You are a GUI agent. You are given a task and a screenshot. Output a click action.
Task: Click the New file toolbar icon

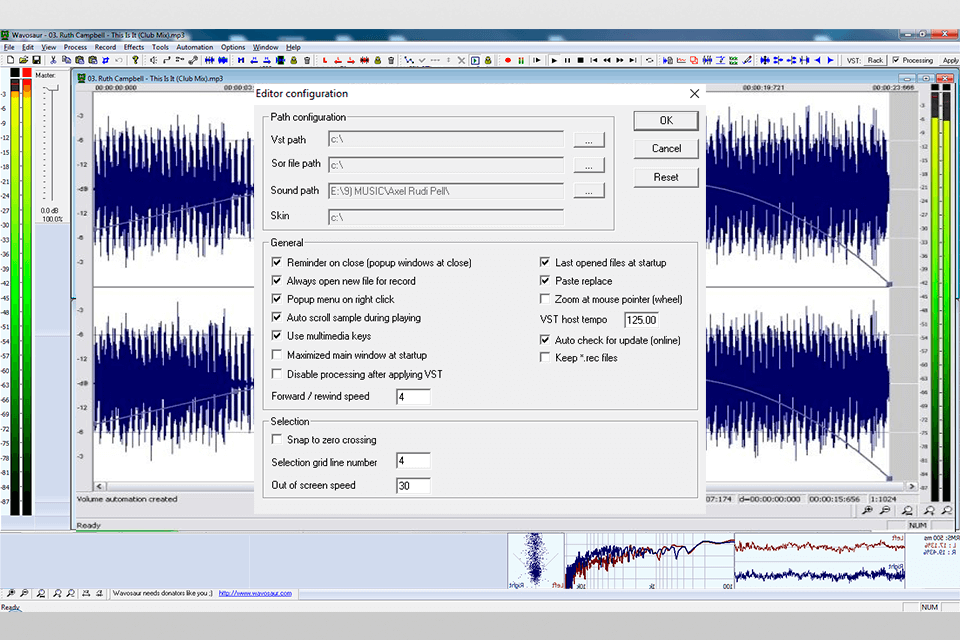(10, 60)
